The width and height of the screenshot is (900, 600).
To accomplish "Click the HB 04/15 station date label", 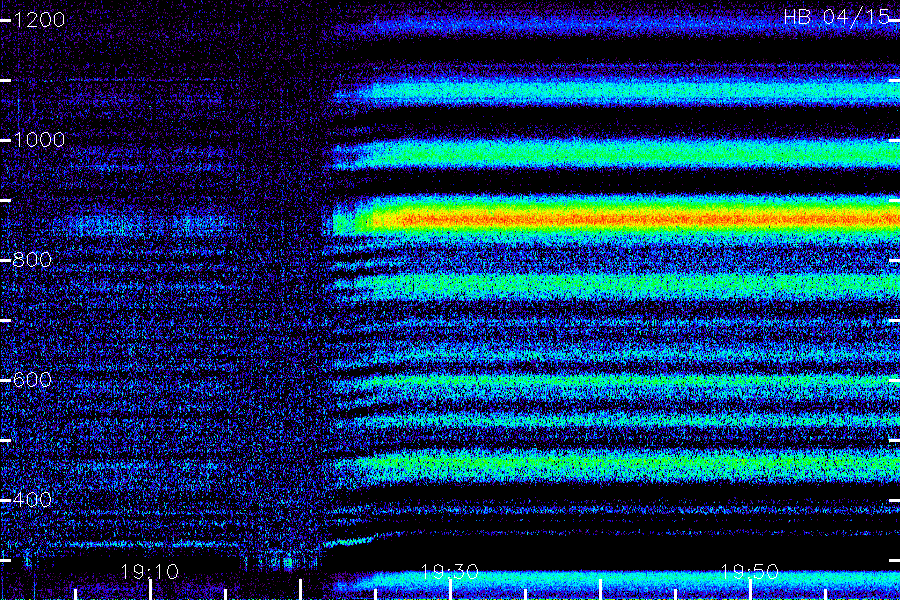I will click(836, 17).
